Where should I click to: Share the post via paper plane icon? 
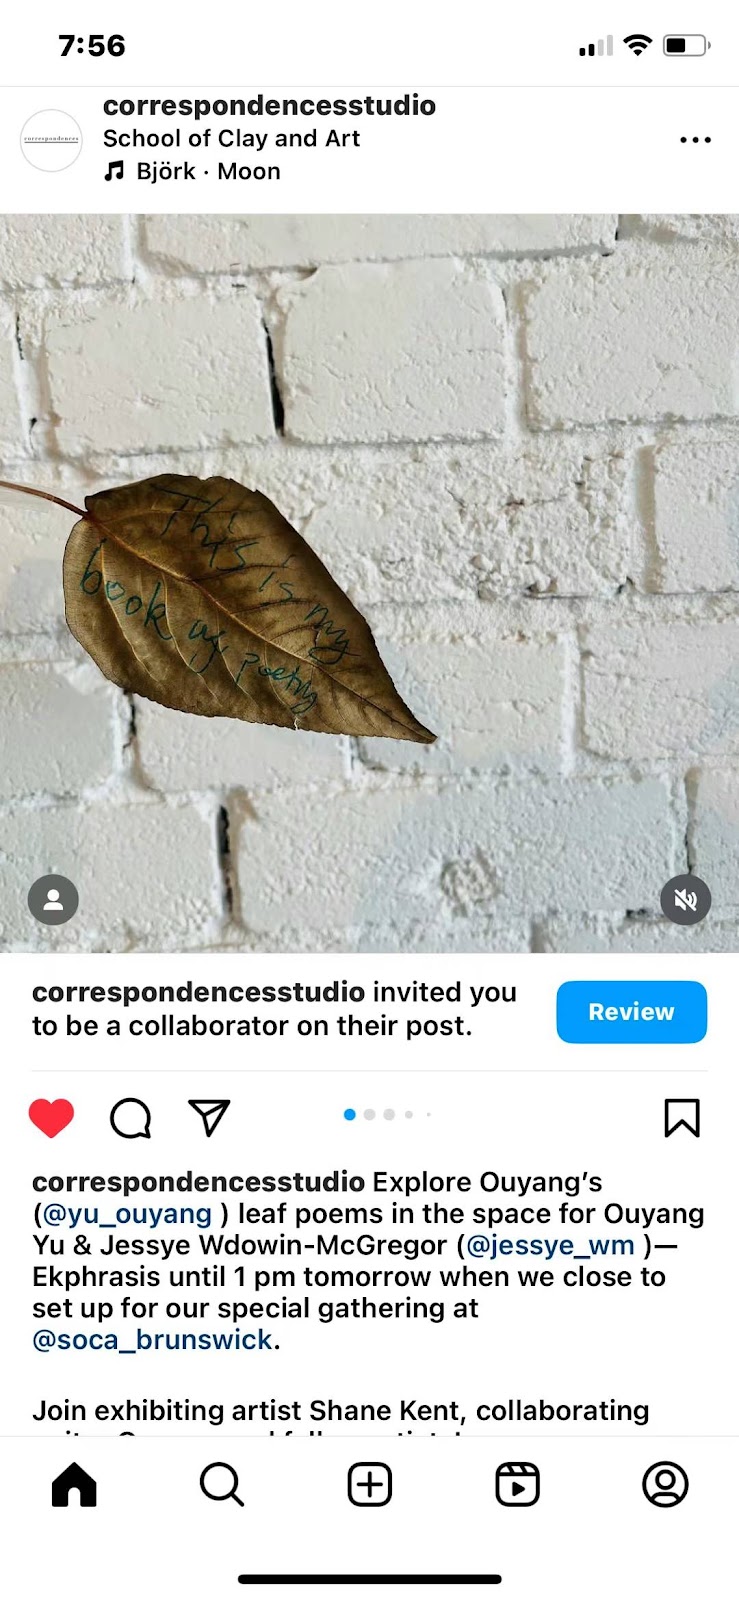coord(209,1117)
